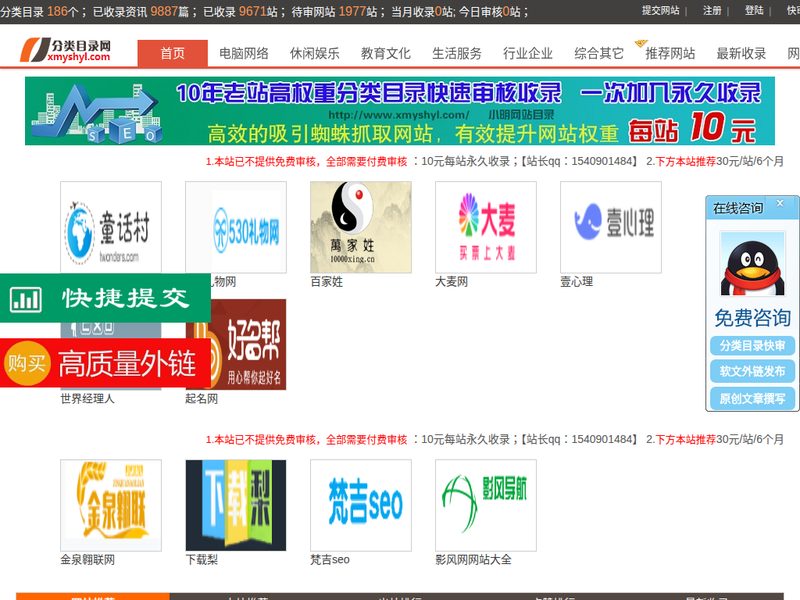Open 大麦 site thumbnail
Viewport: 800px width, 600px height.
pos(486,227)
